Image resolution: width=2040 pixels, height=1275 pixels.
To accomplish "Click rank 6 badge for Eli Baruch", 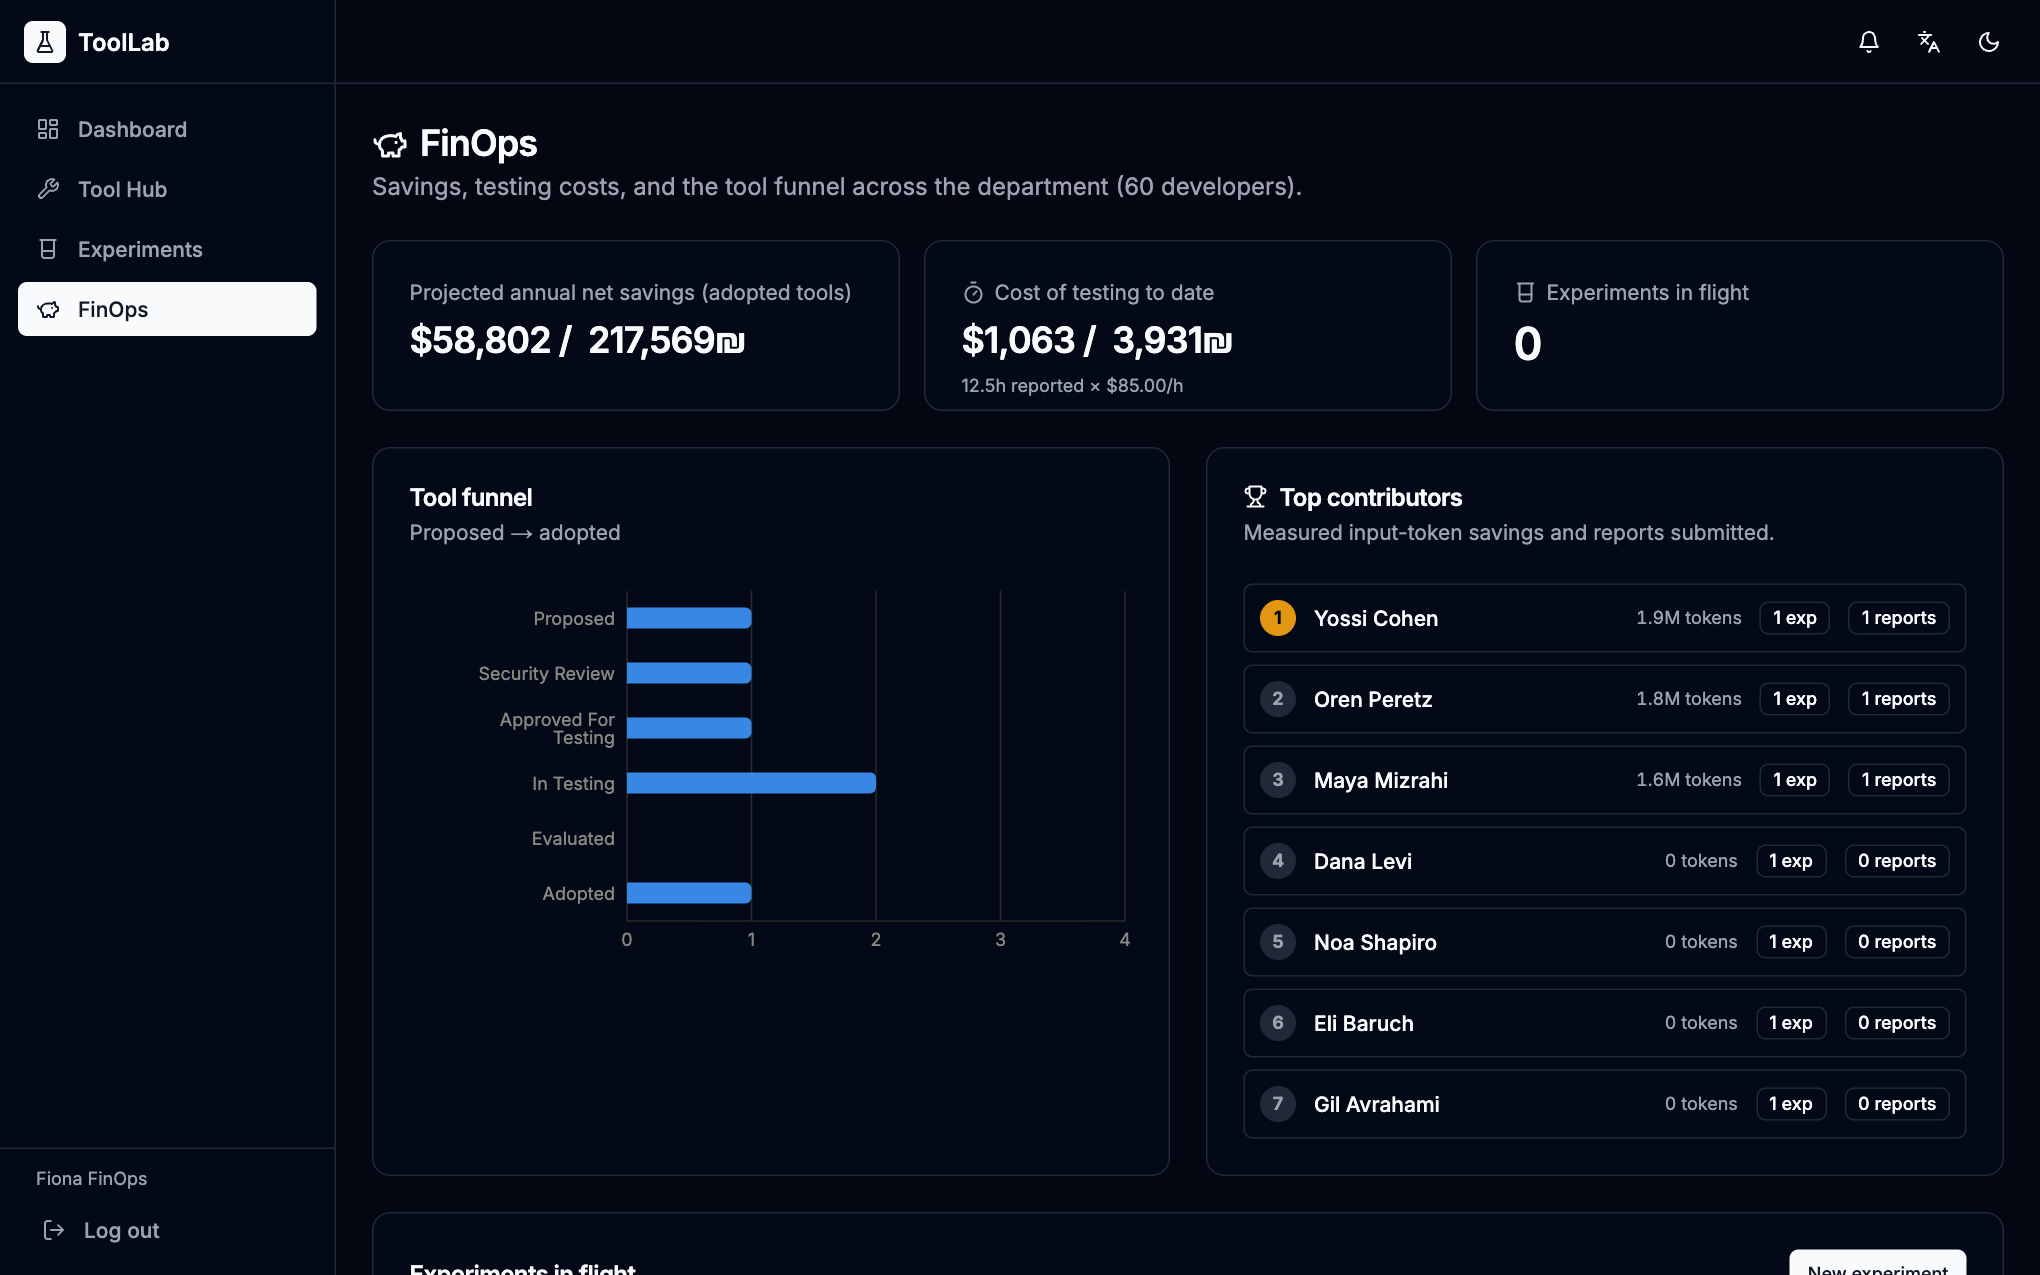I will click(1278, 1023).
